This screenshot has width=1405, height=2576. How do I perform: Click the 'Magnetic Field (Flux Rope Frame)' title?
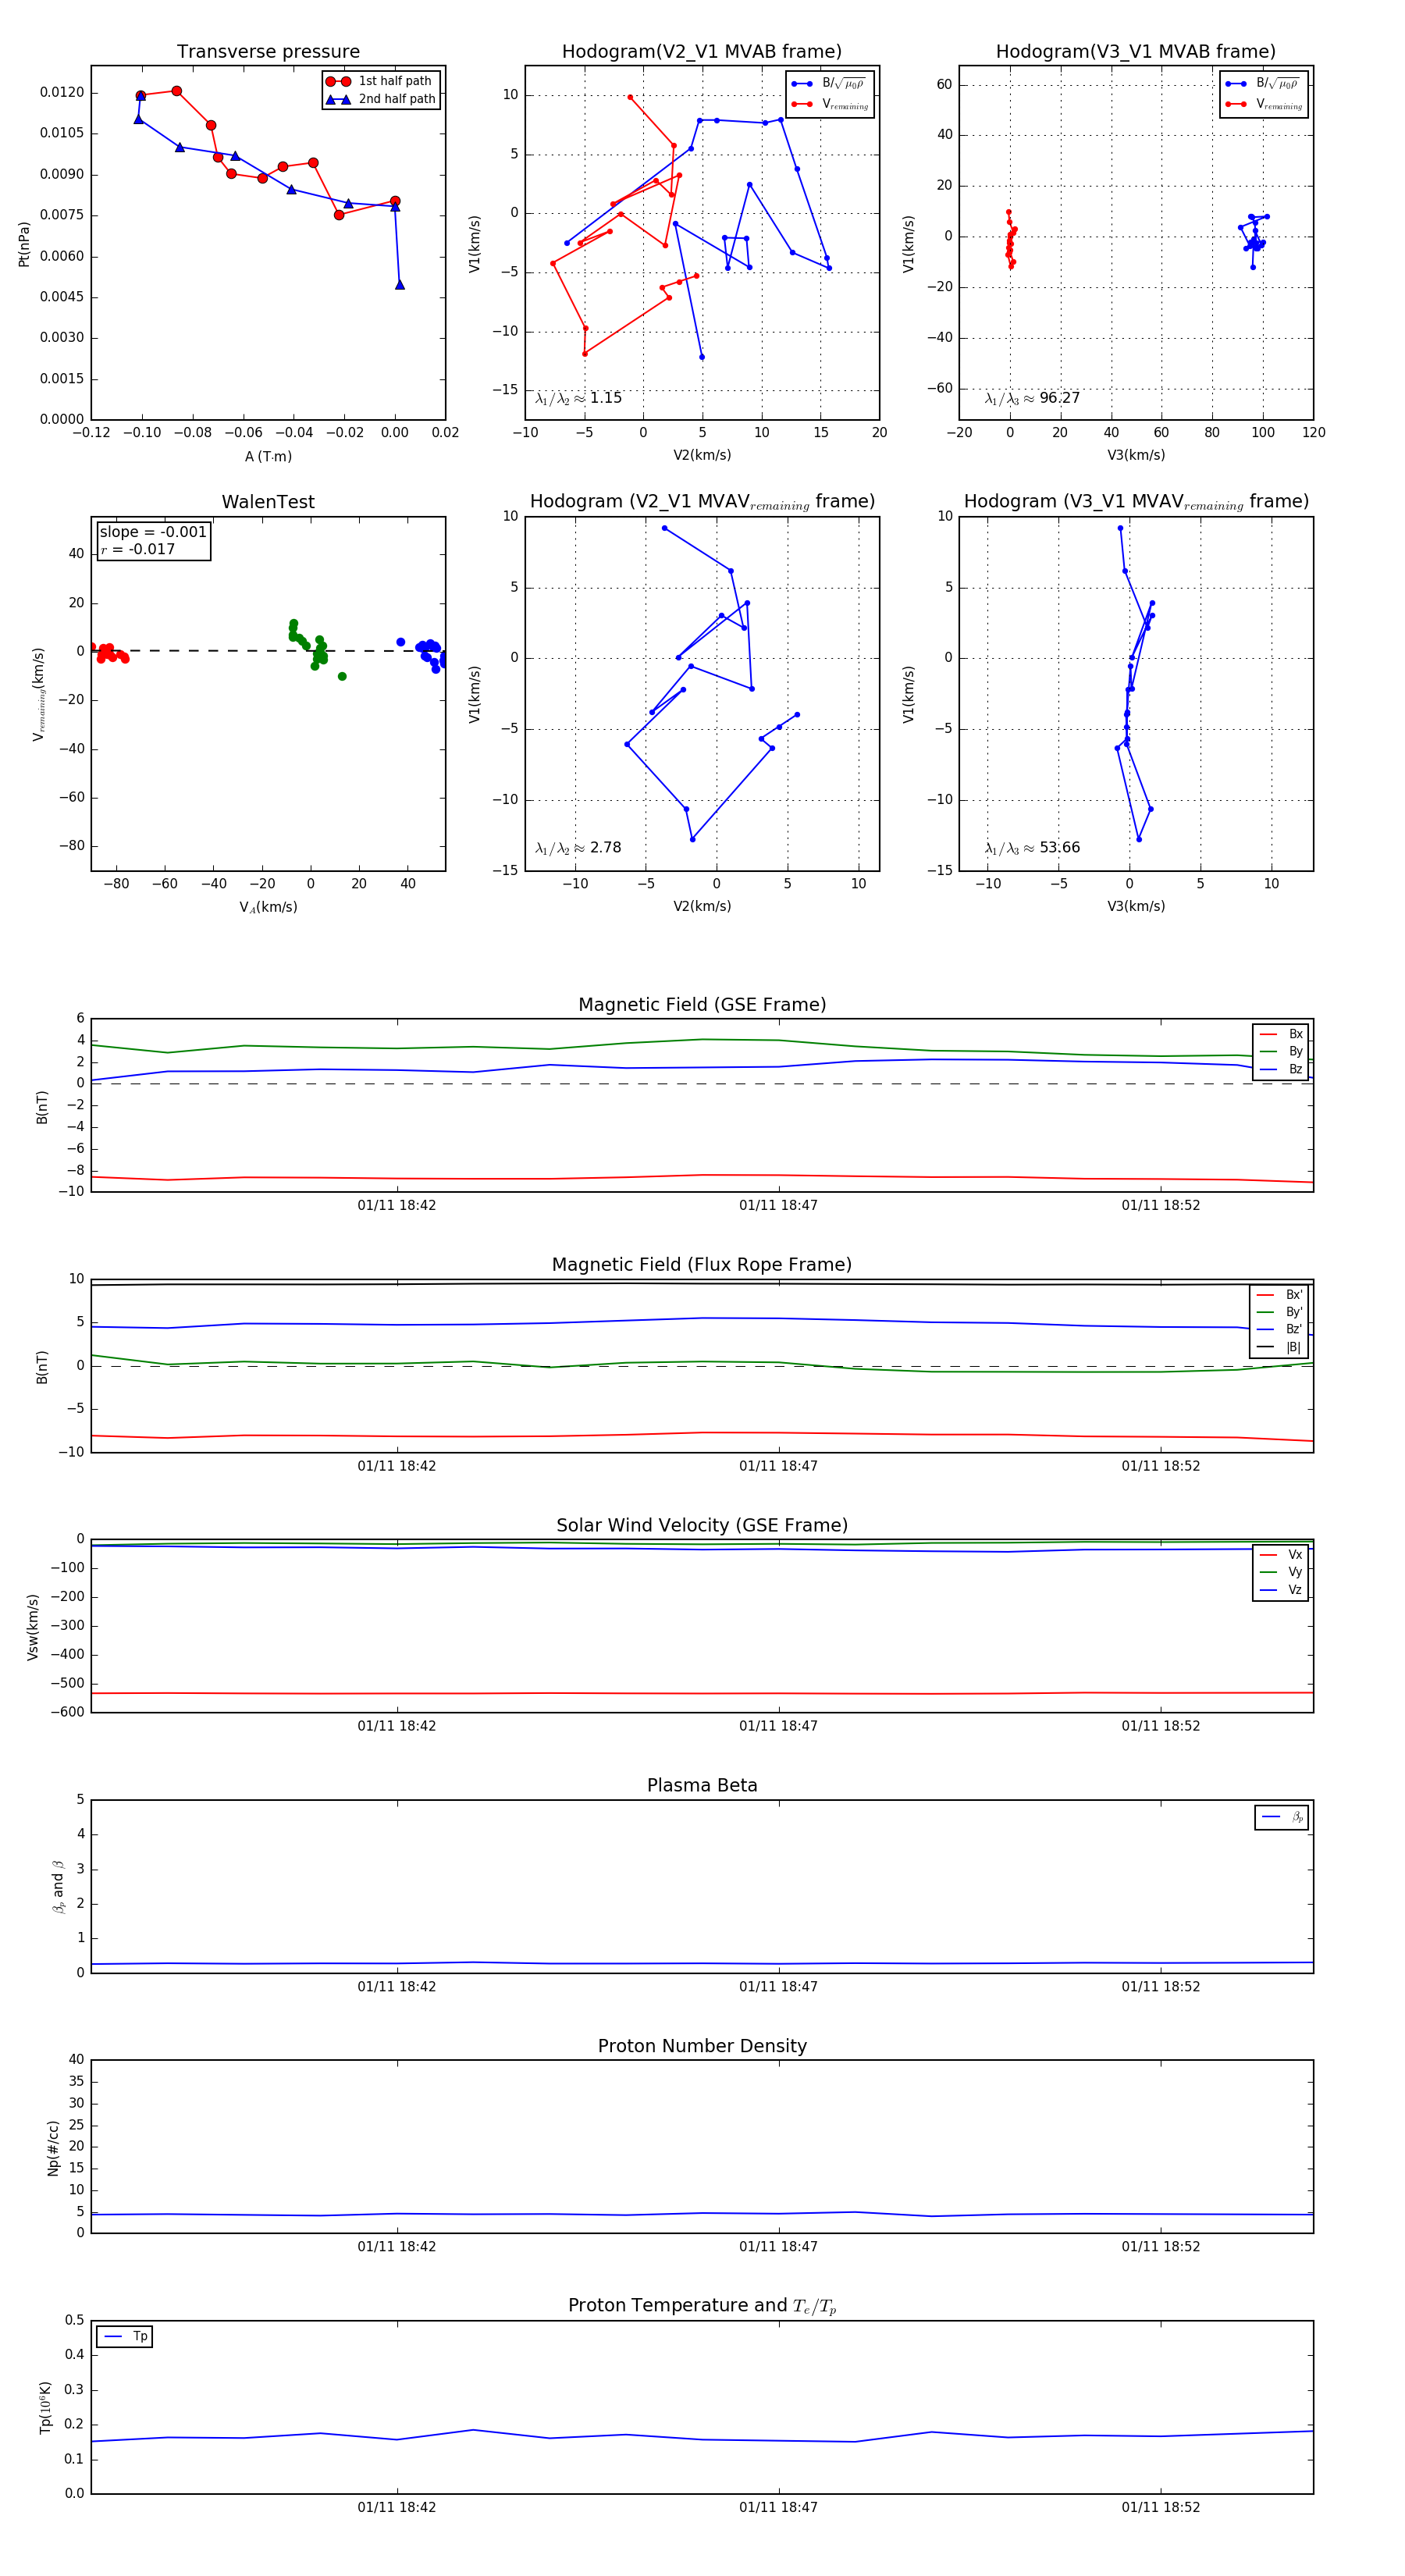click(x=702, y=1265)
